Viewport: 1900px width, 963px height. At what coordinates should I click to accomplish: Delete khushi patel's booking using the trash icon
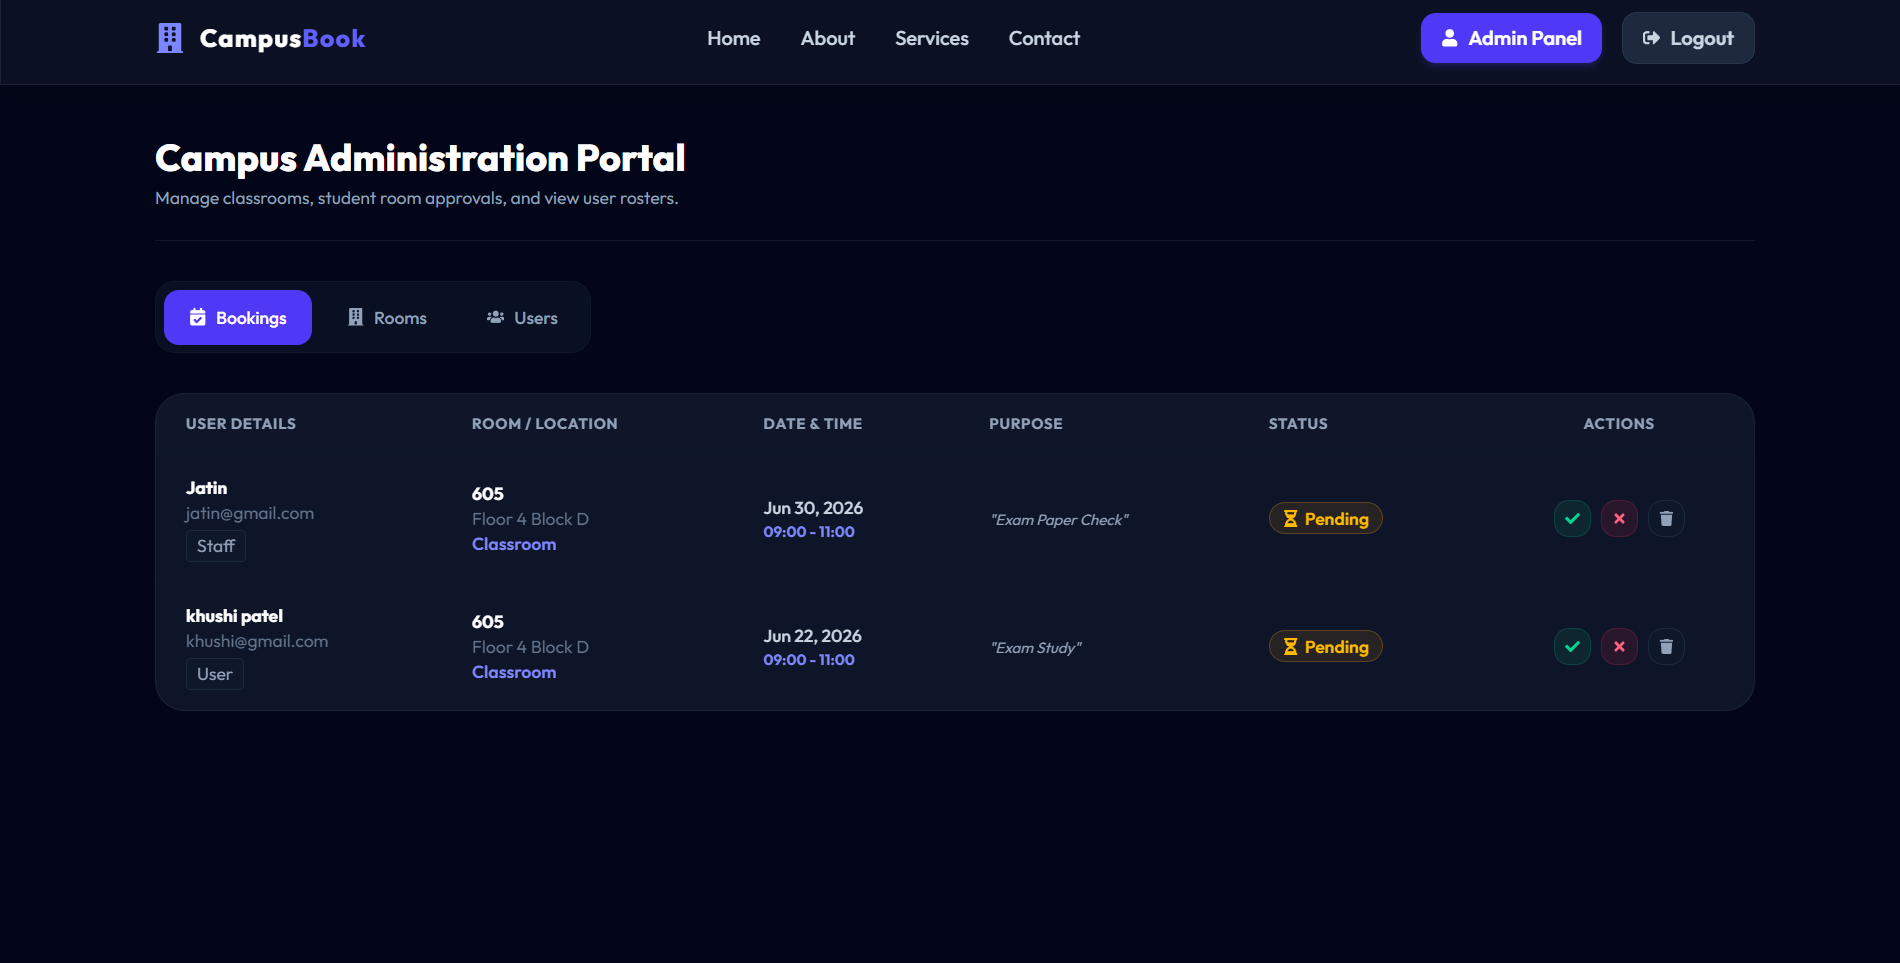tap(1666, 647)
